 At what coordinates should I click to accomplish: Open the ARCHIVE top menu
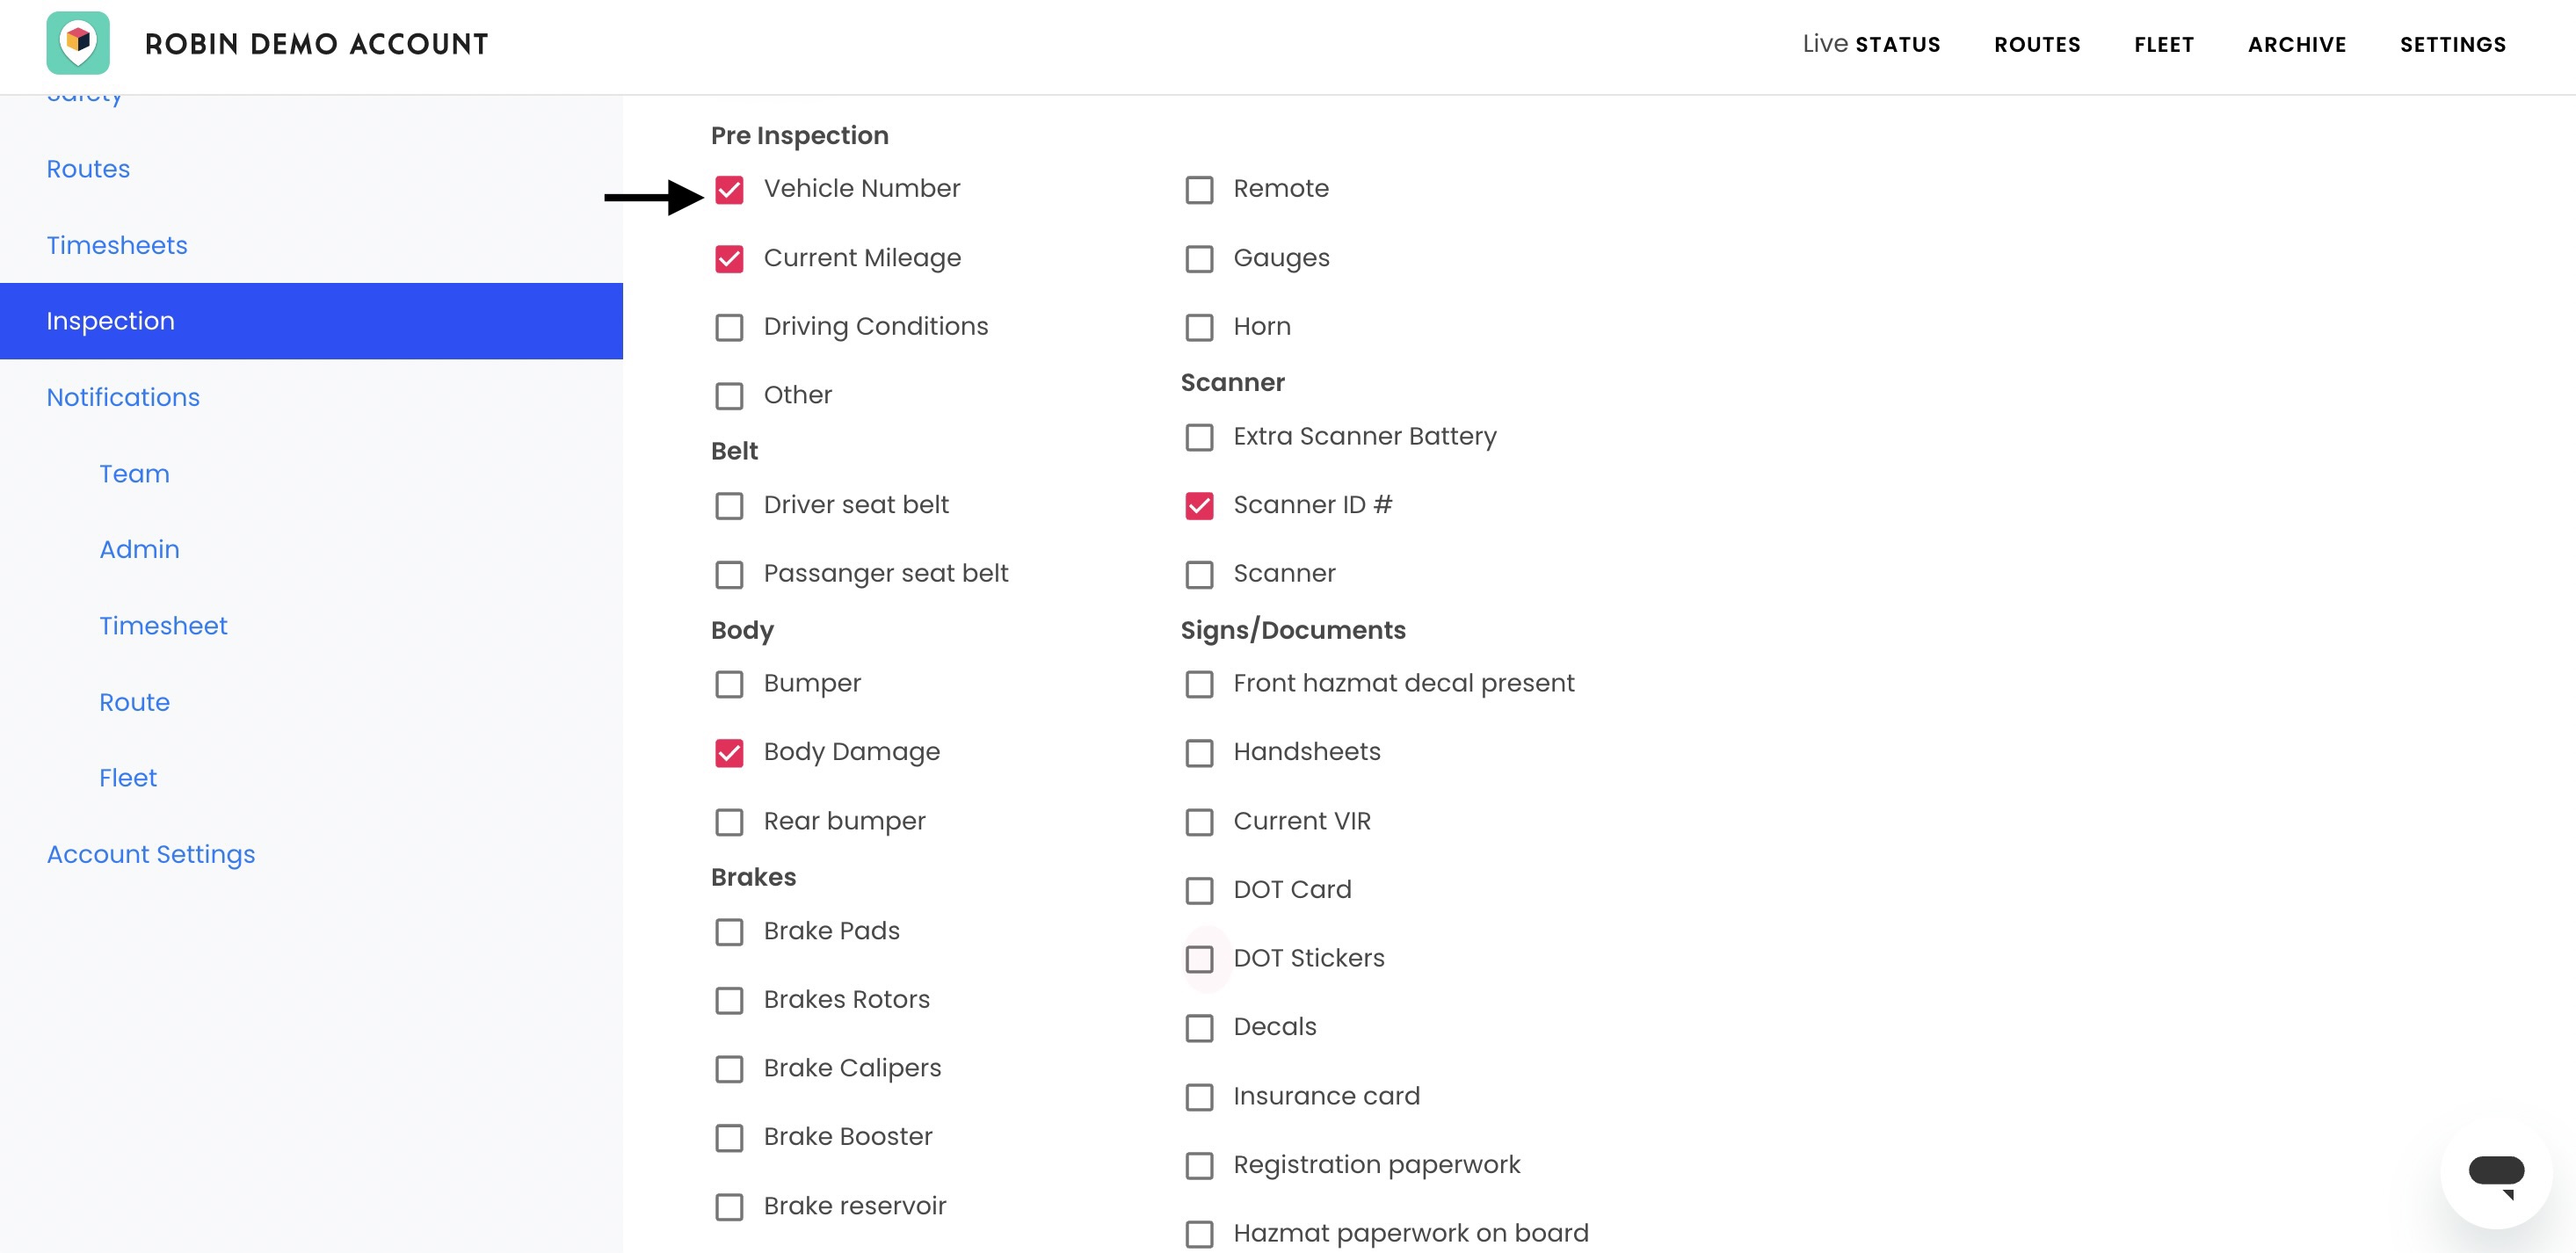point(2297,45)
